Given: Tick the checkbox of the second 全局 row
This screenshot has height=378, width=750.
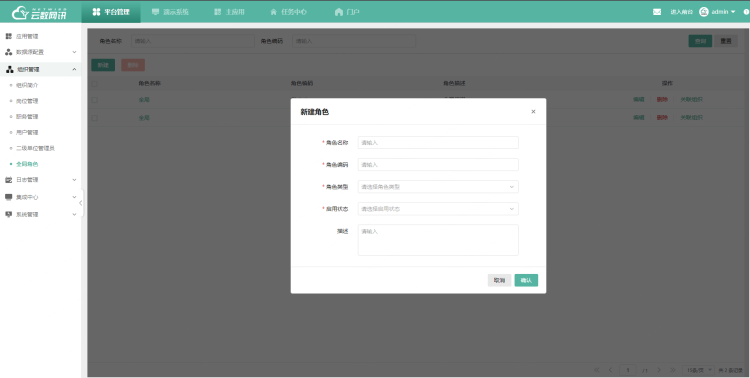Looking at the screenshot, I should pyautogui.click(x=95, y=118).
